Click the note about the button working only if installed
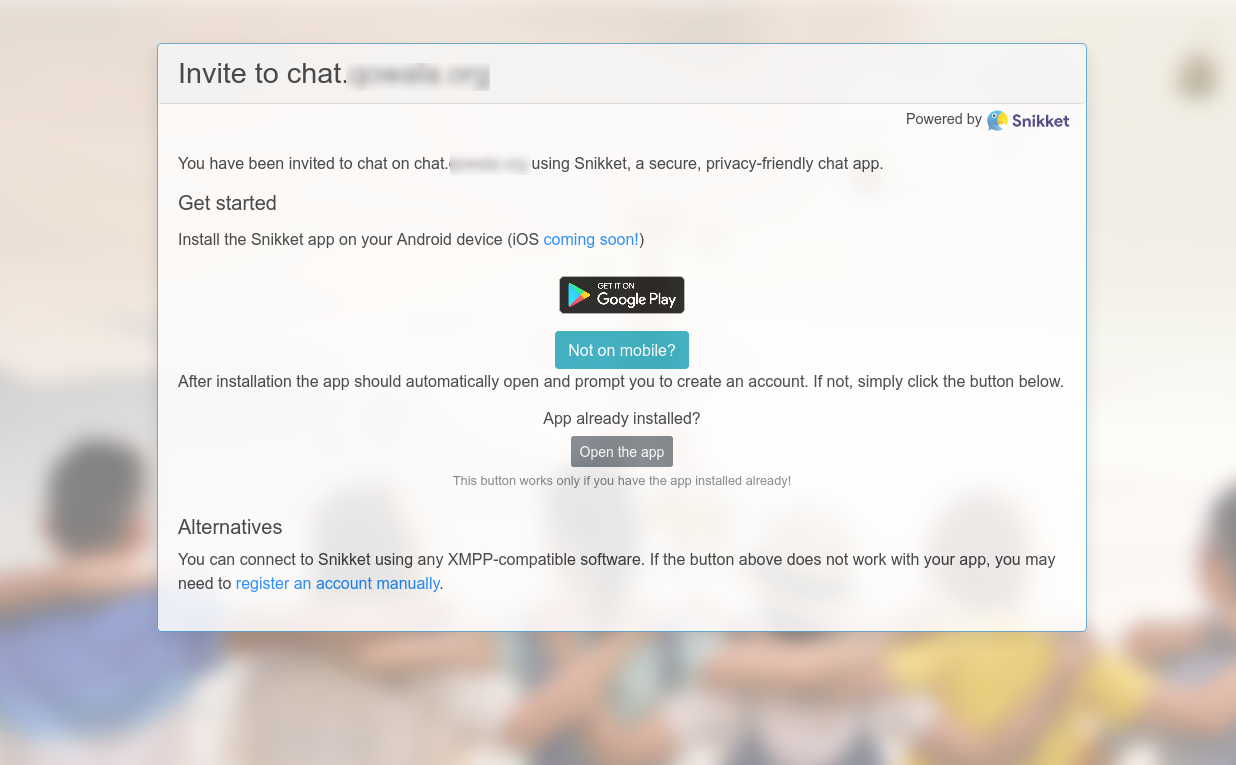The height and width of the screenshot is (765, 1236). tap(622, 481)
